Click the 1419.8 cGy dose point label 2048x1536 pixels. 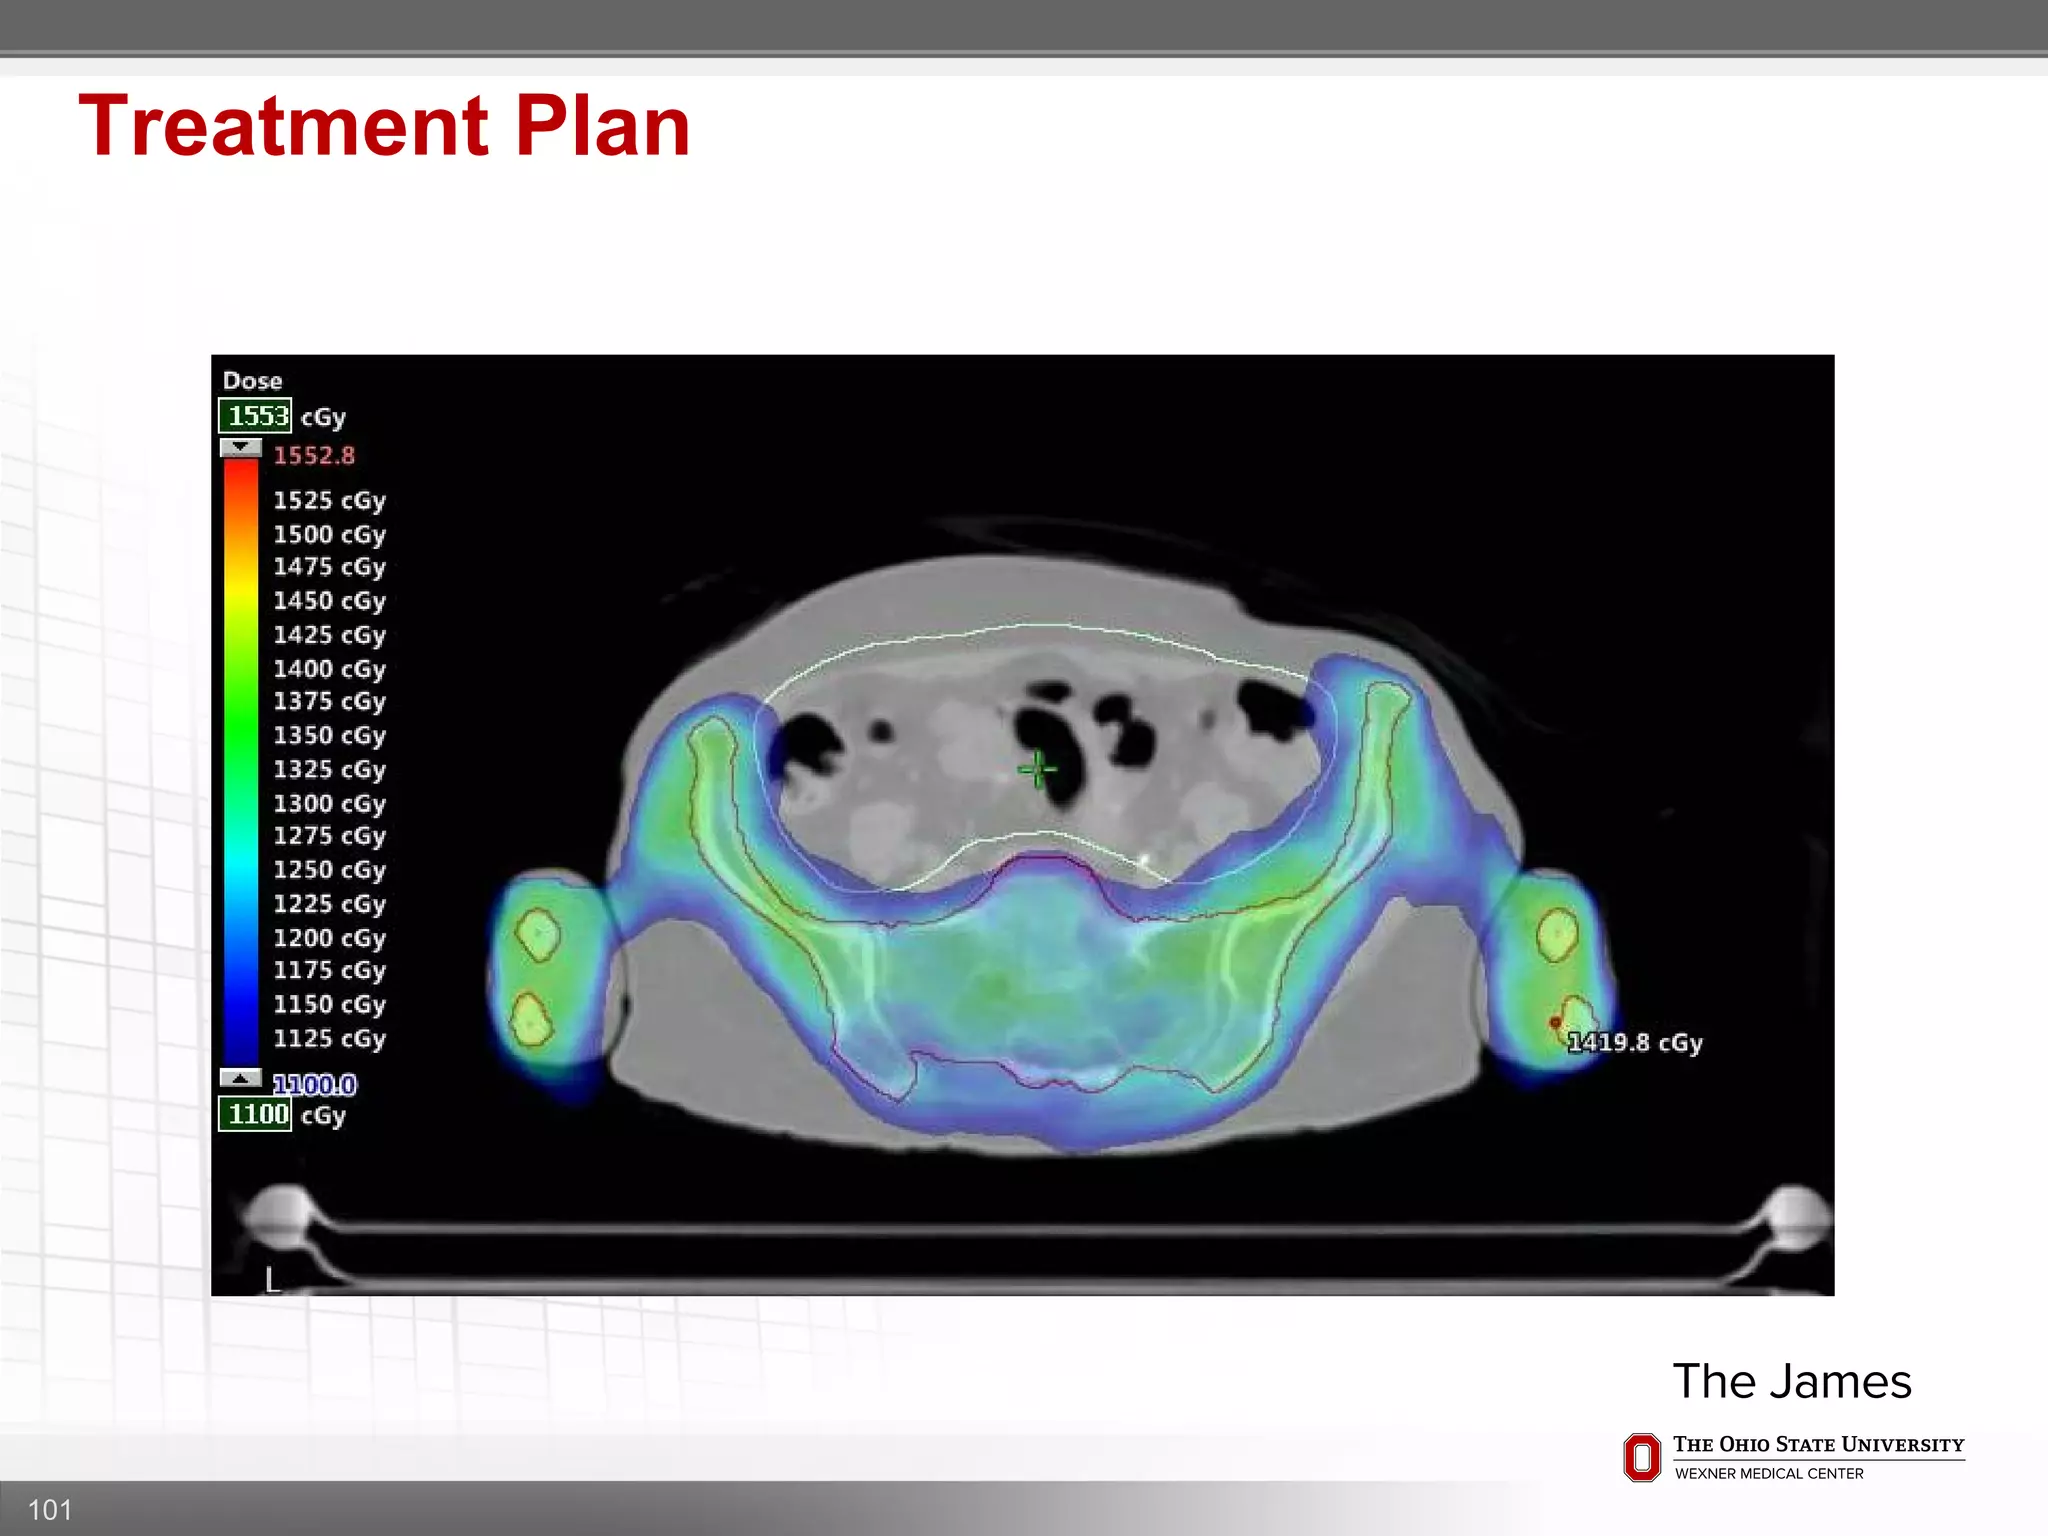(x=1634, y=1042)
